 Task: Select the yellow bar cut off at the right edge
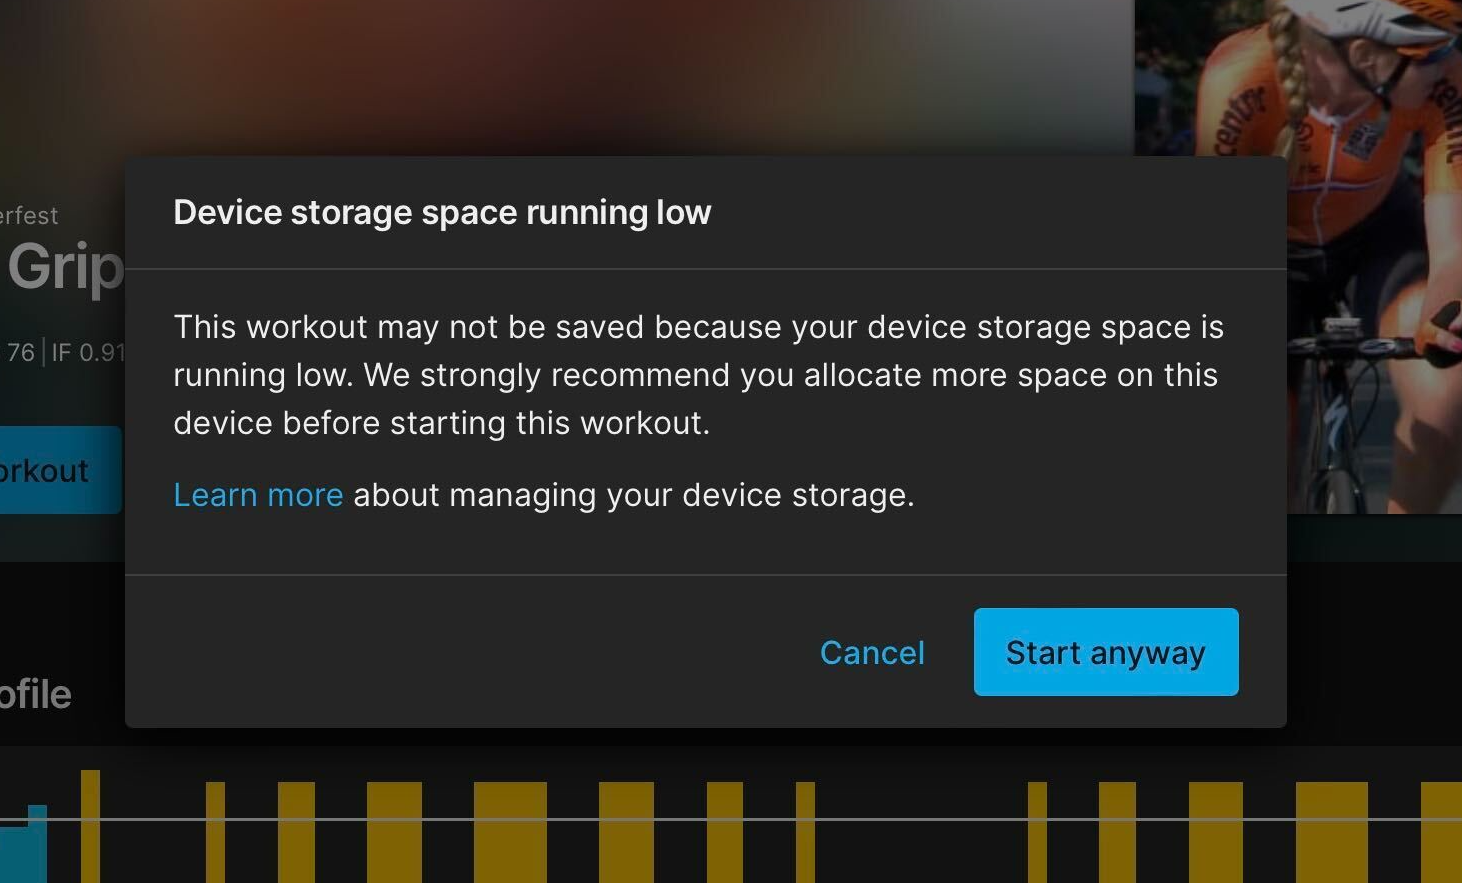pos(1441,832)
